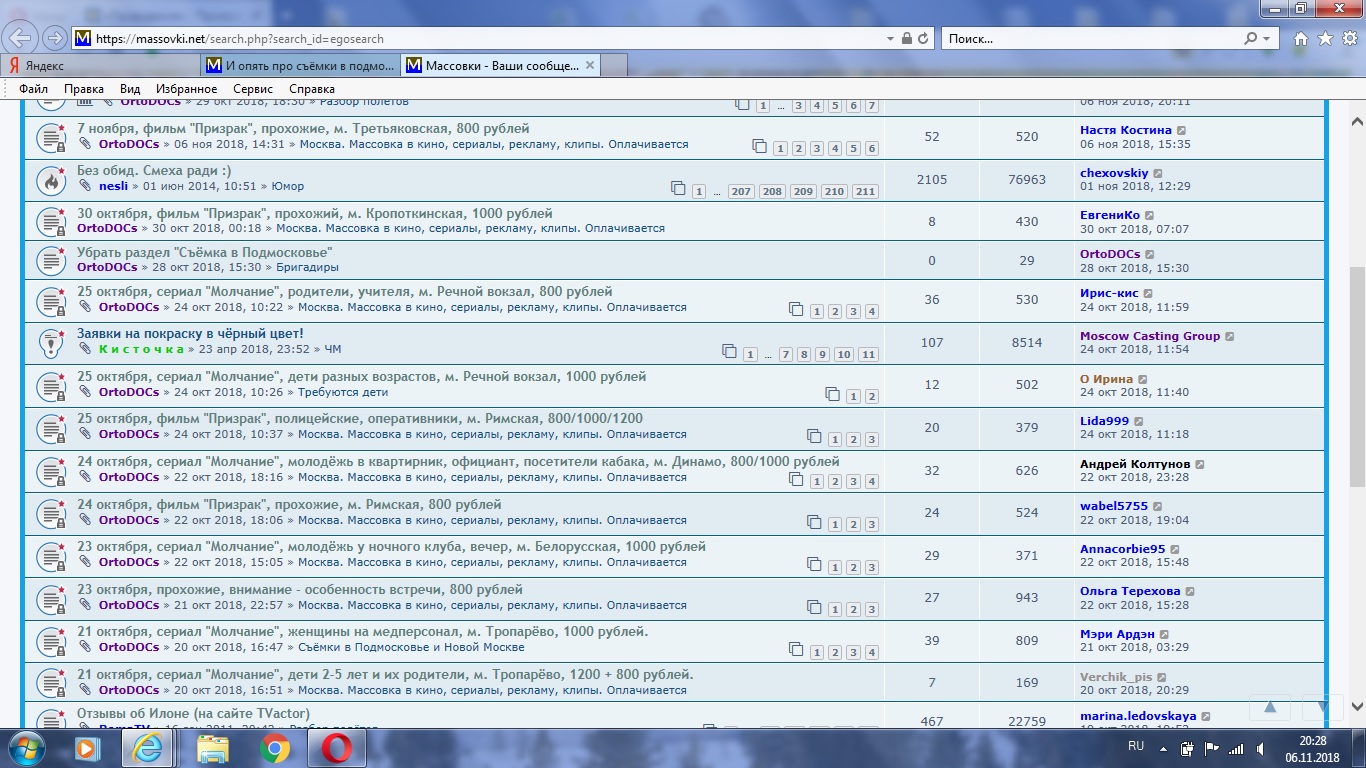Open the media player icon on the taskbar
1366x768 pixels.
click(x=89, y=748)
